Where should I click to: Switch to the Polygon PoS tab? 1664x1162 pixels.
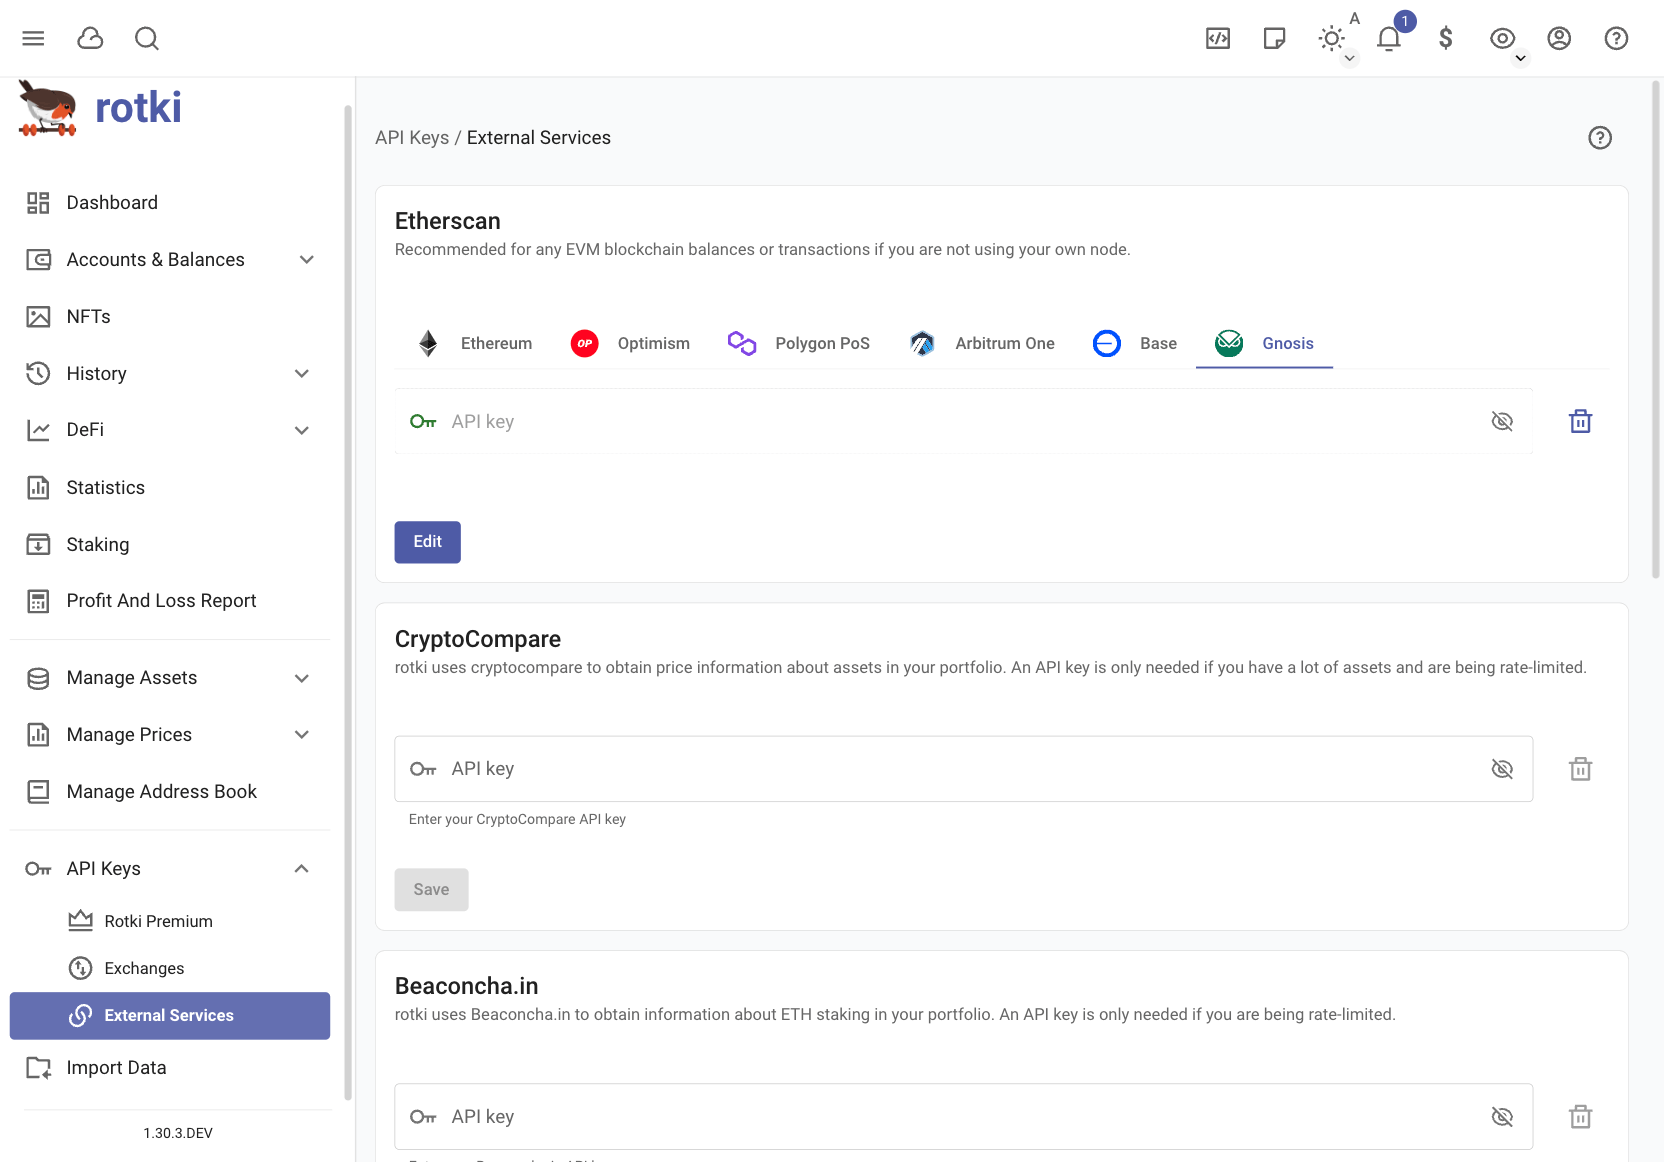point(799,344)
